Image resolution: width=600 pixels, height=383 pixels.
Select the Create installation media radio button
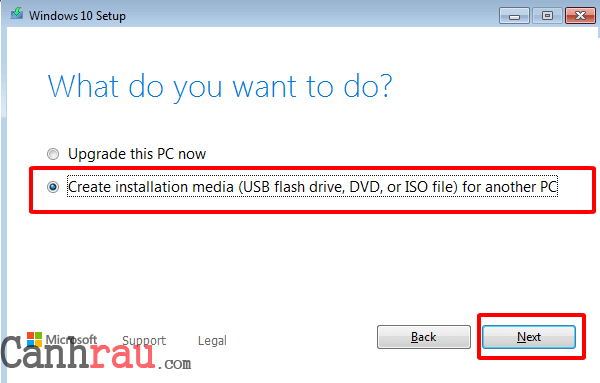tap(53, 187)
